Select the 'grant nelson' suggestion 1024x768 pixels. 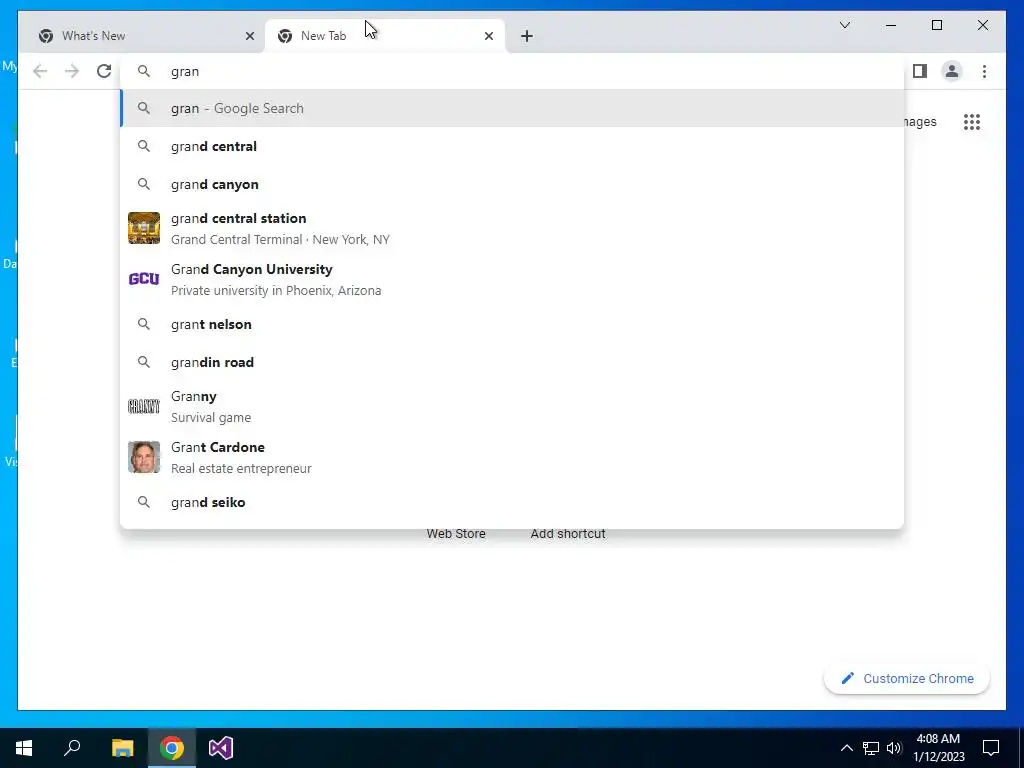coord(513,324)
